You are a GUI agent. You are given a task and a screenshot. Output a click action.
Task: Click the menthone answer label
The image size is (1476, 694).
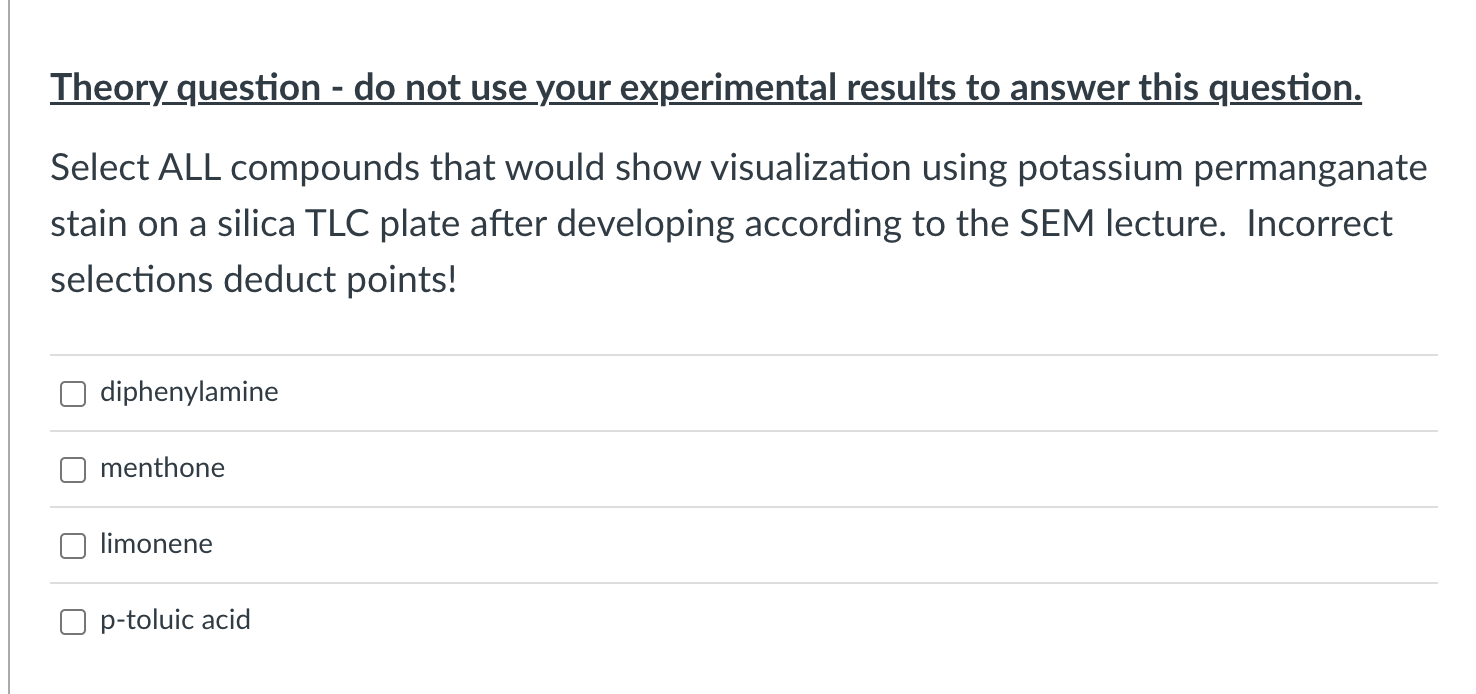click(x=162, y=468)
